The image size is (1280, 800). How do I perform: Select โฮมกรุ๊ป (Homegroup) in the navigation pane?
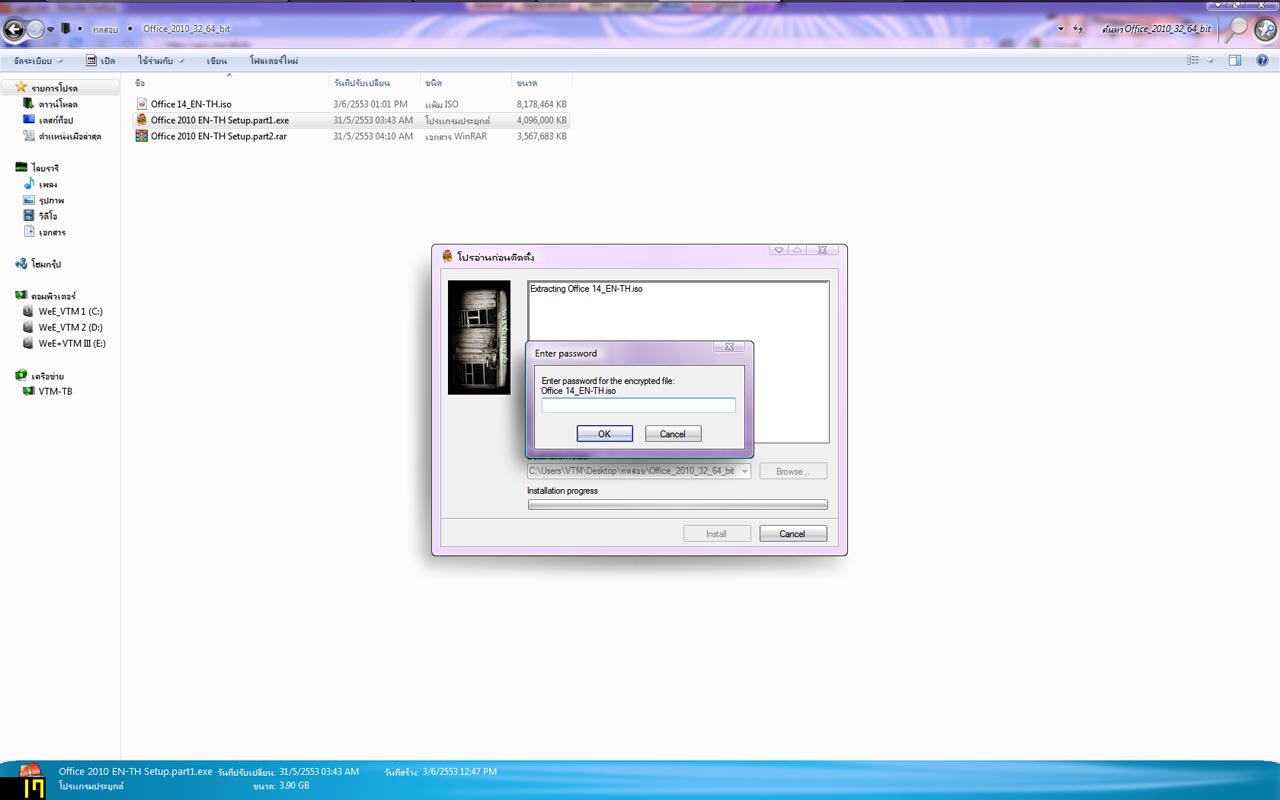click(x=46, y=264)
